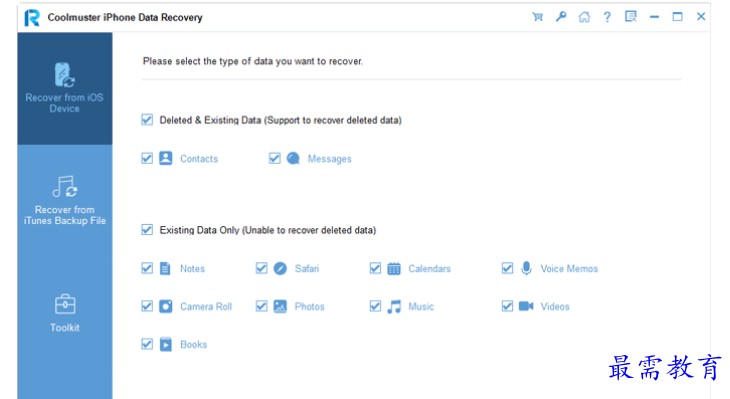The width and height of the screenshot is (730, 399).
Task: Click the Books icon
Action: point(165,345)
